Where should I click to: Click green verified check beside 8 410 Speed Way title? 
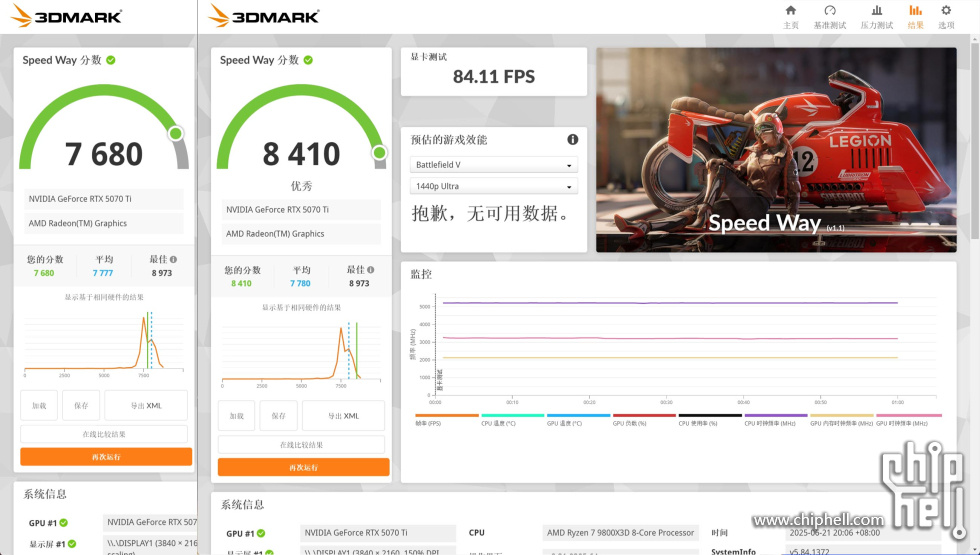coord(308,60)
